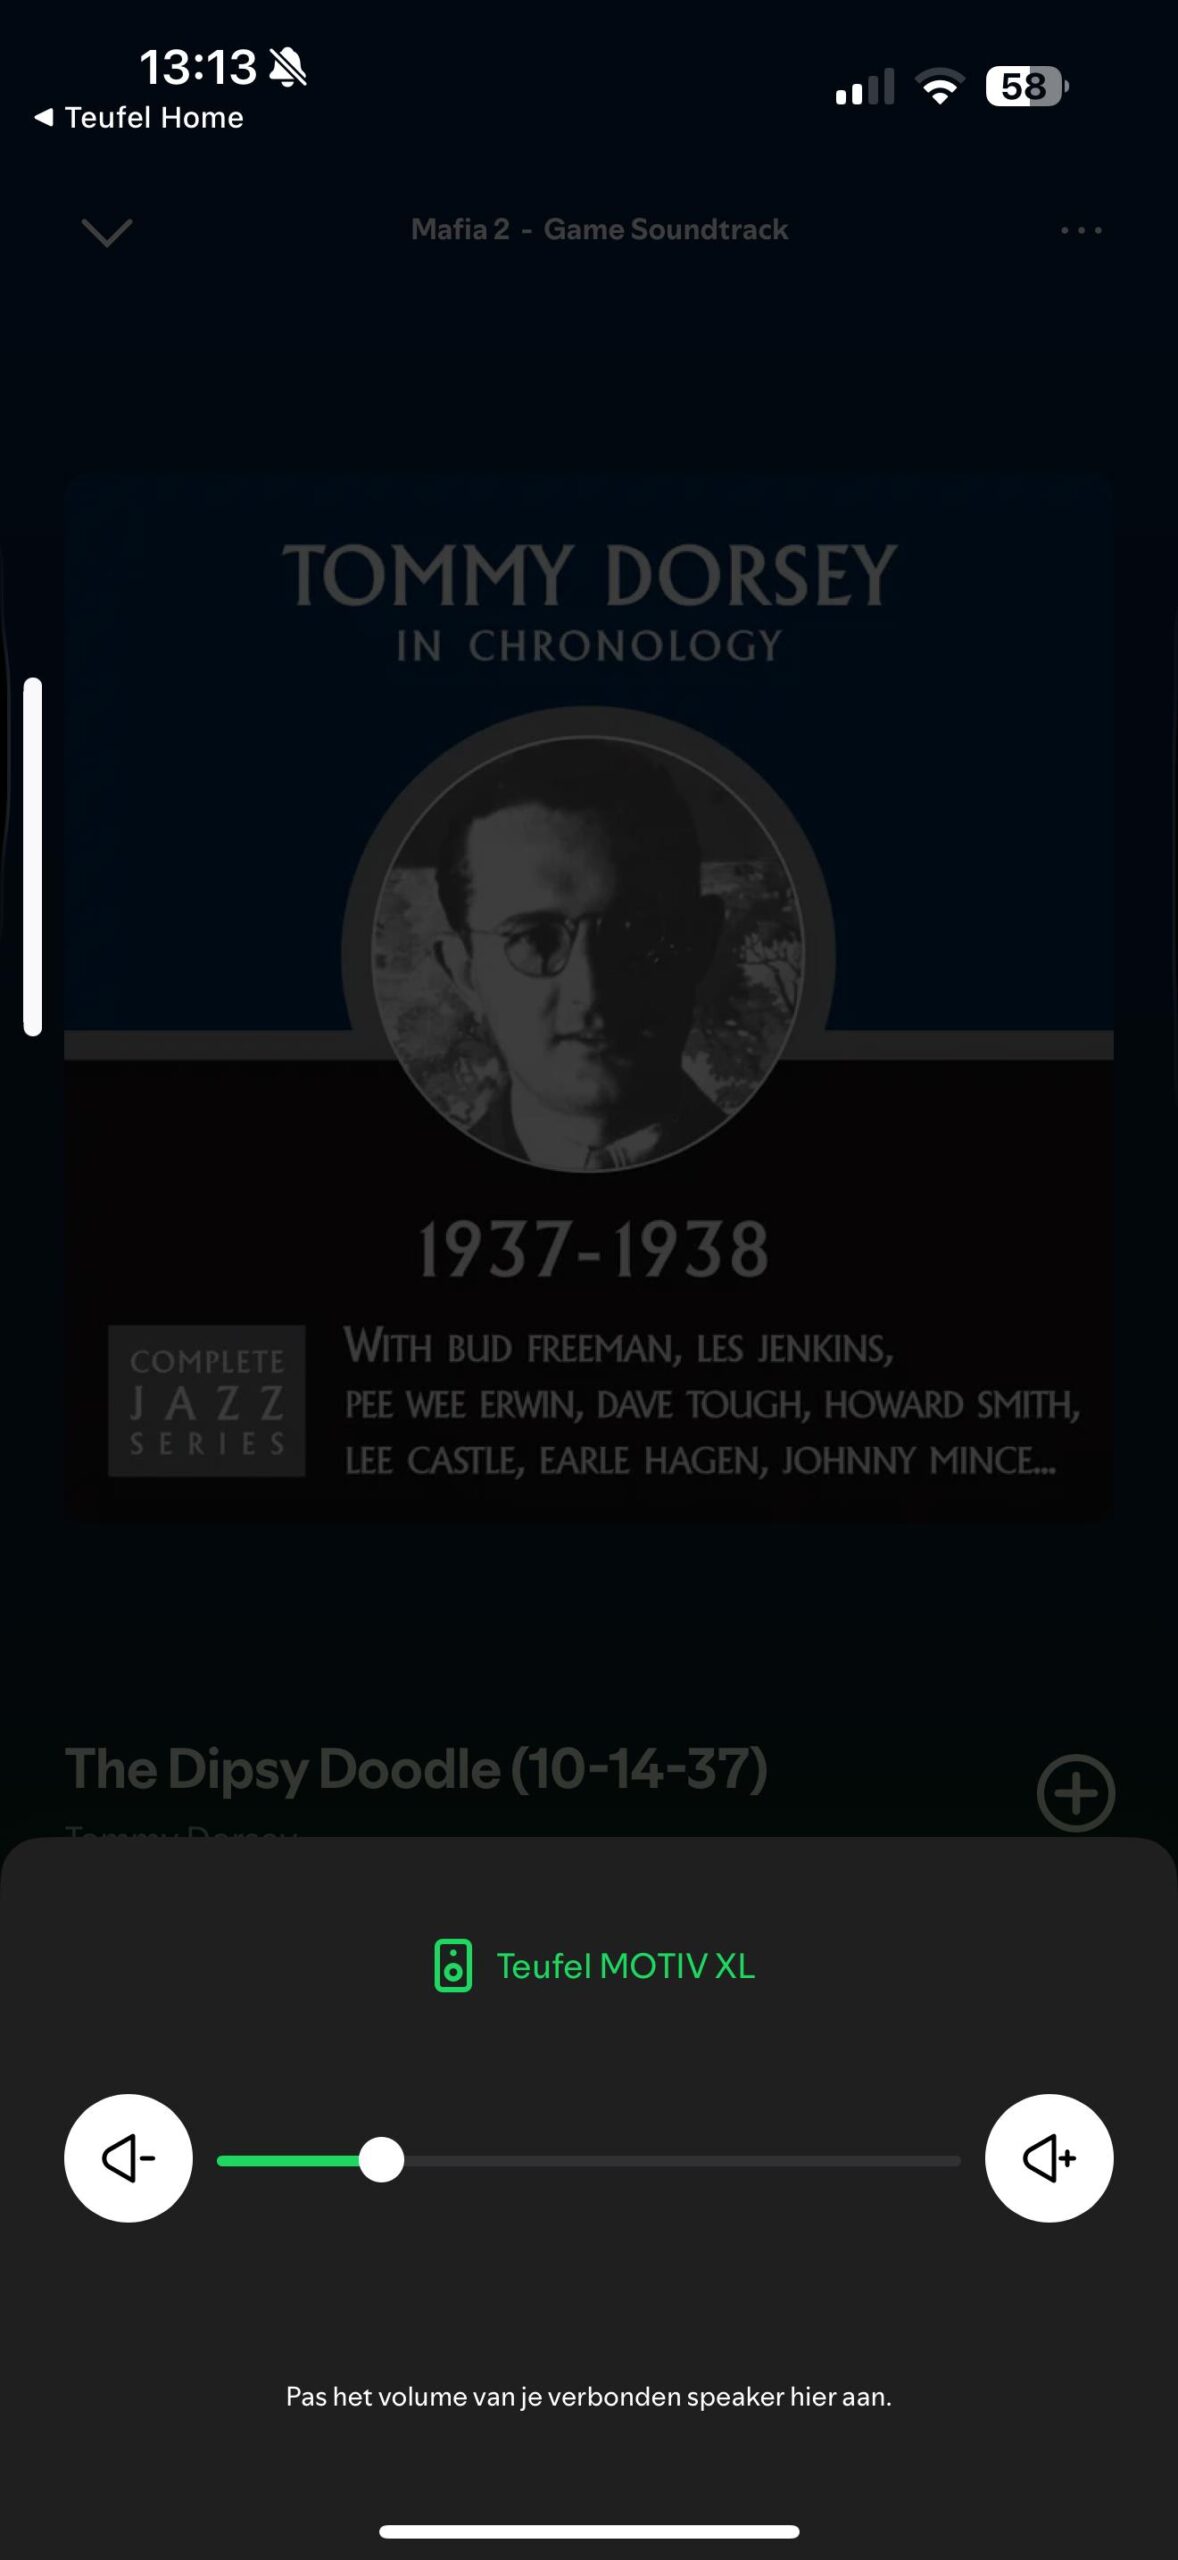1178x2560 pixels.
Task: Open the three-dot more options menu
Action: (x=1081, y=230)
